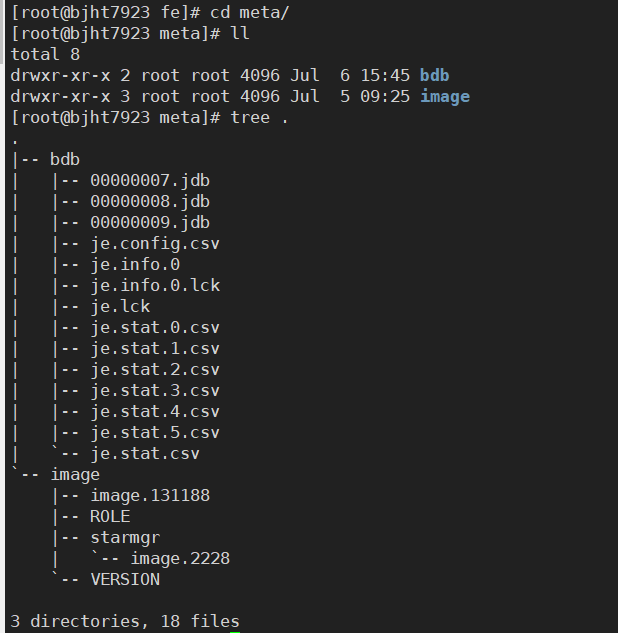Click the je.lck file entry
Image resolution: width=618 pixels, height=633 pixels.
click(x=120, y=306)
